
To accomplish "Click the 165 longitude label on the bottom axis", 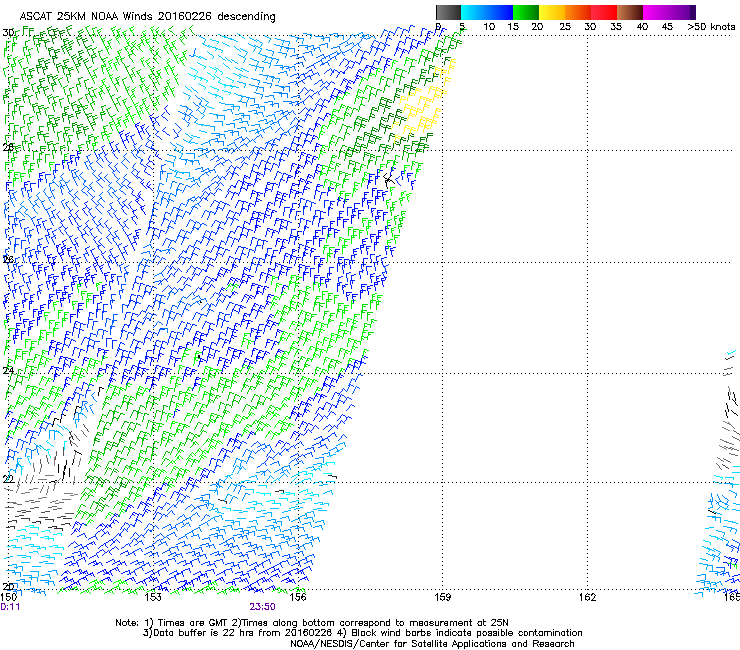I will click(732, 597).
